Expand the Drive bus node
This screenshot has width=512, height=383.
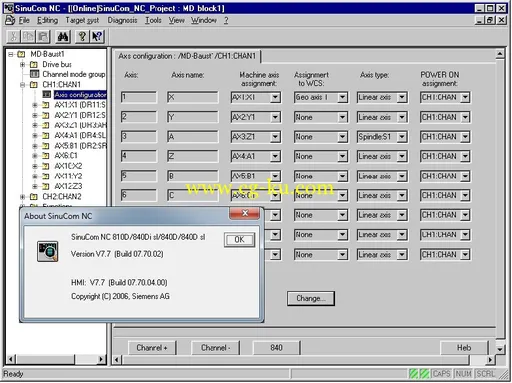[x=23, y=64]
